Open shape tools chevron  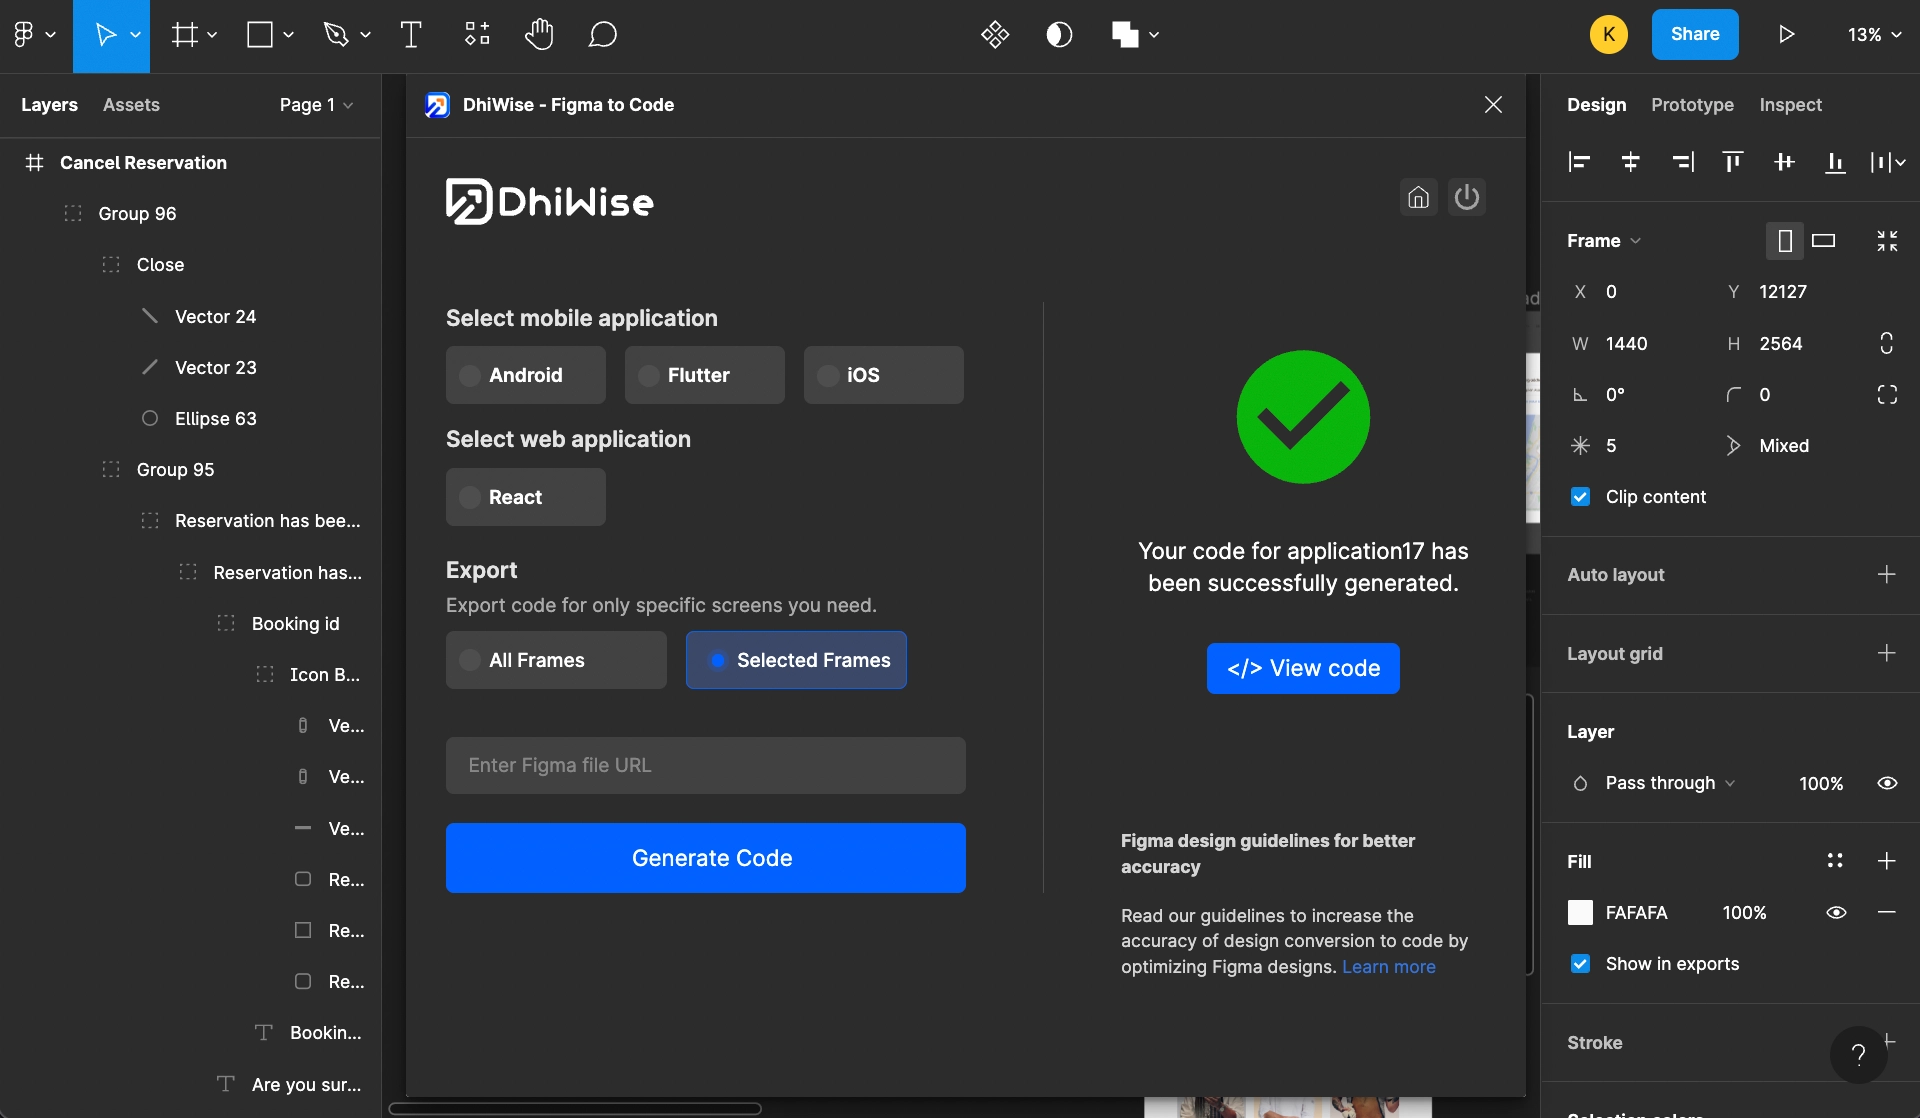click(x=288, y=35)
